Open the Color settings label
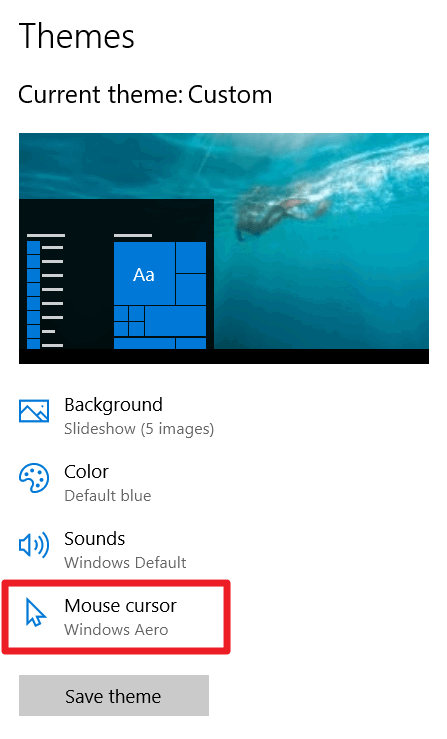 pos(86,472)
